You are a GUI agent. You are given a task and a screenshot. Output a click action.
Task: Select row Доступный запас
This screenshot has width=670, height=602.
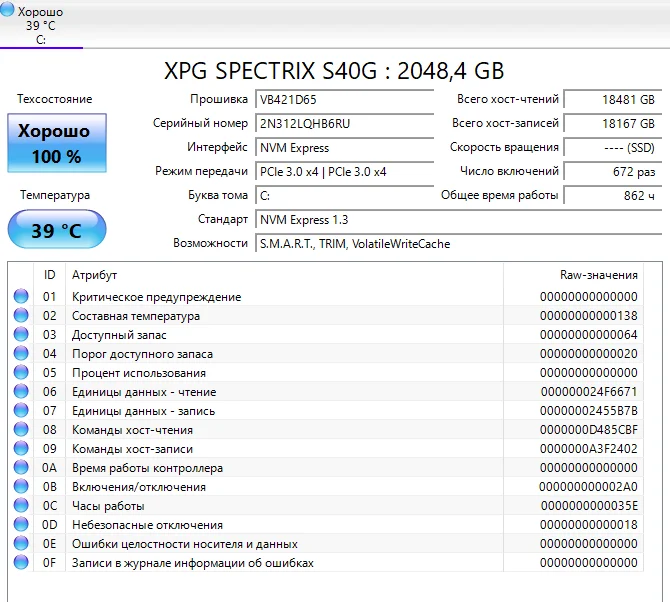(x=326, y=335)
